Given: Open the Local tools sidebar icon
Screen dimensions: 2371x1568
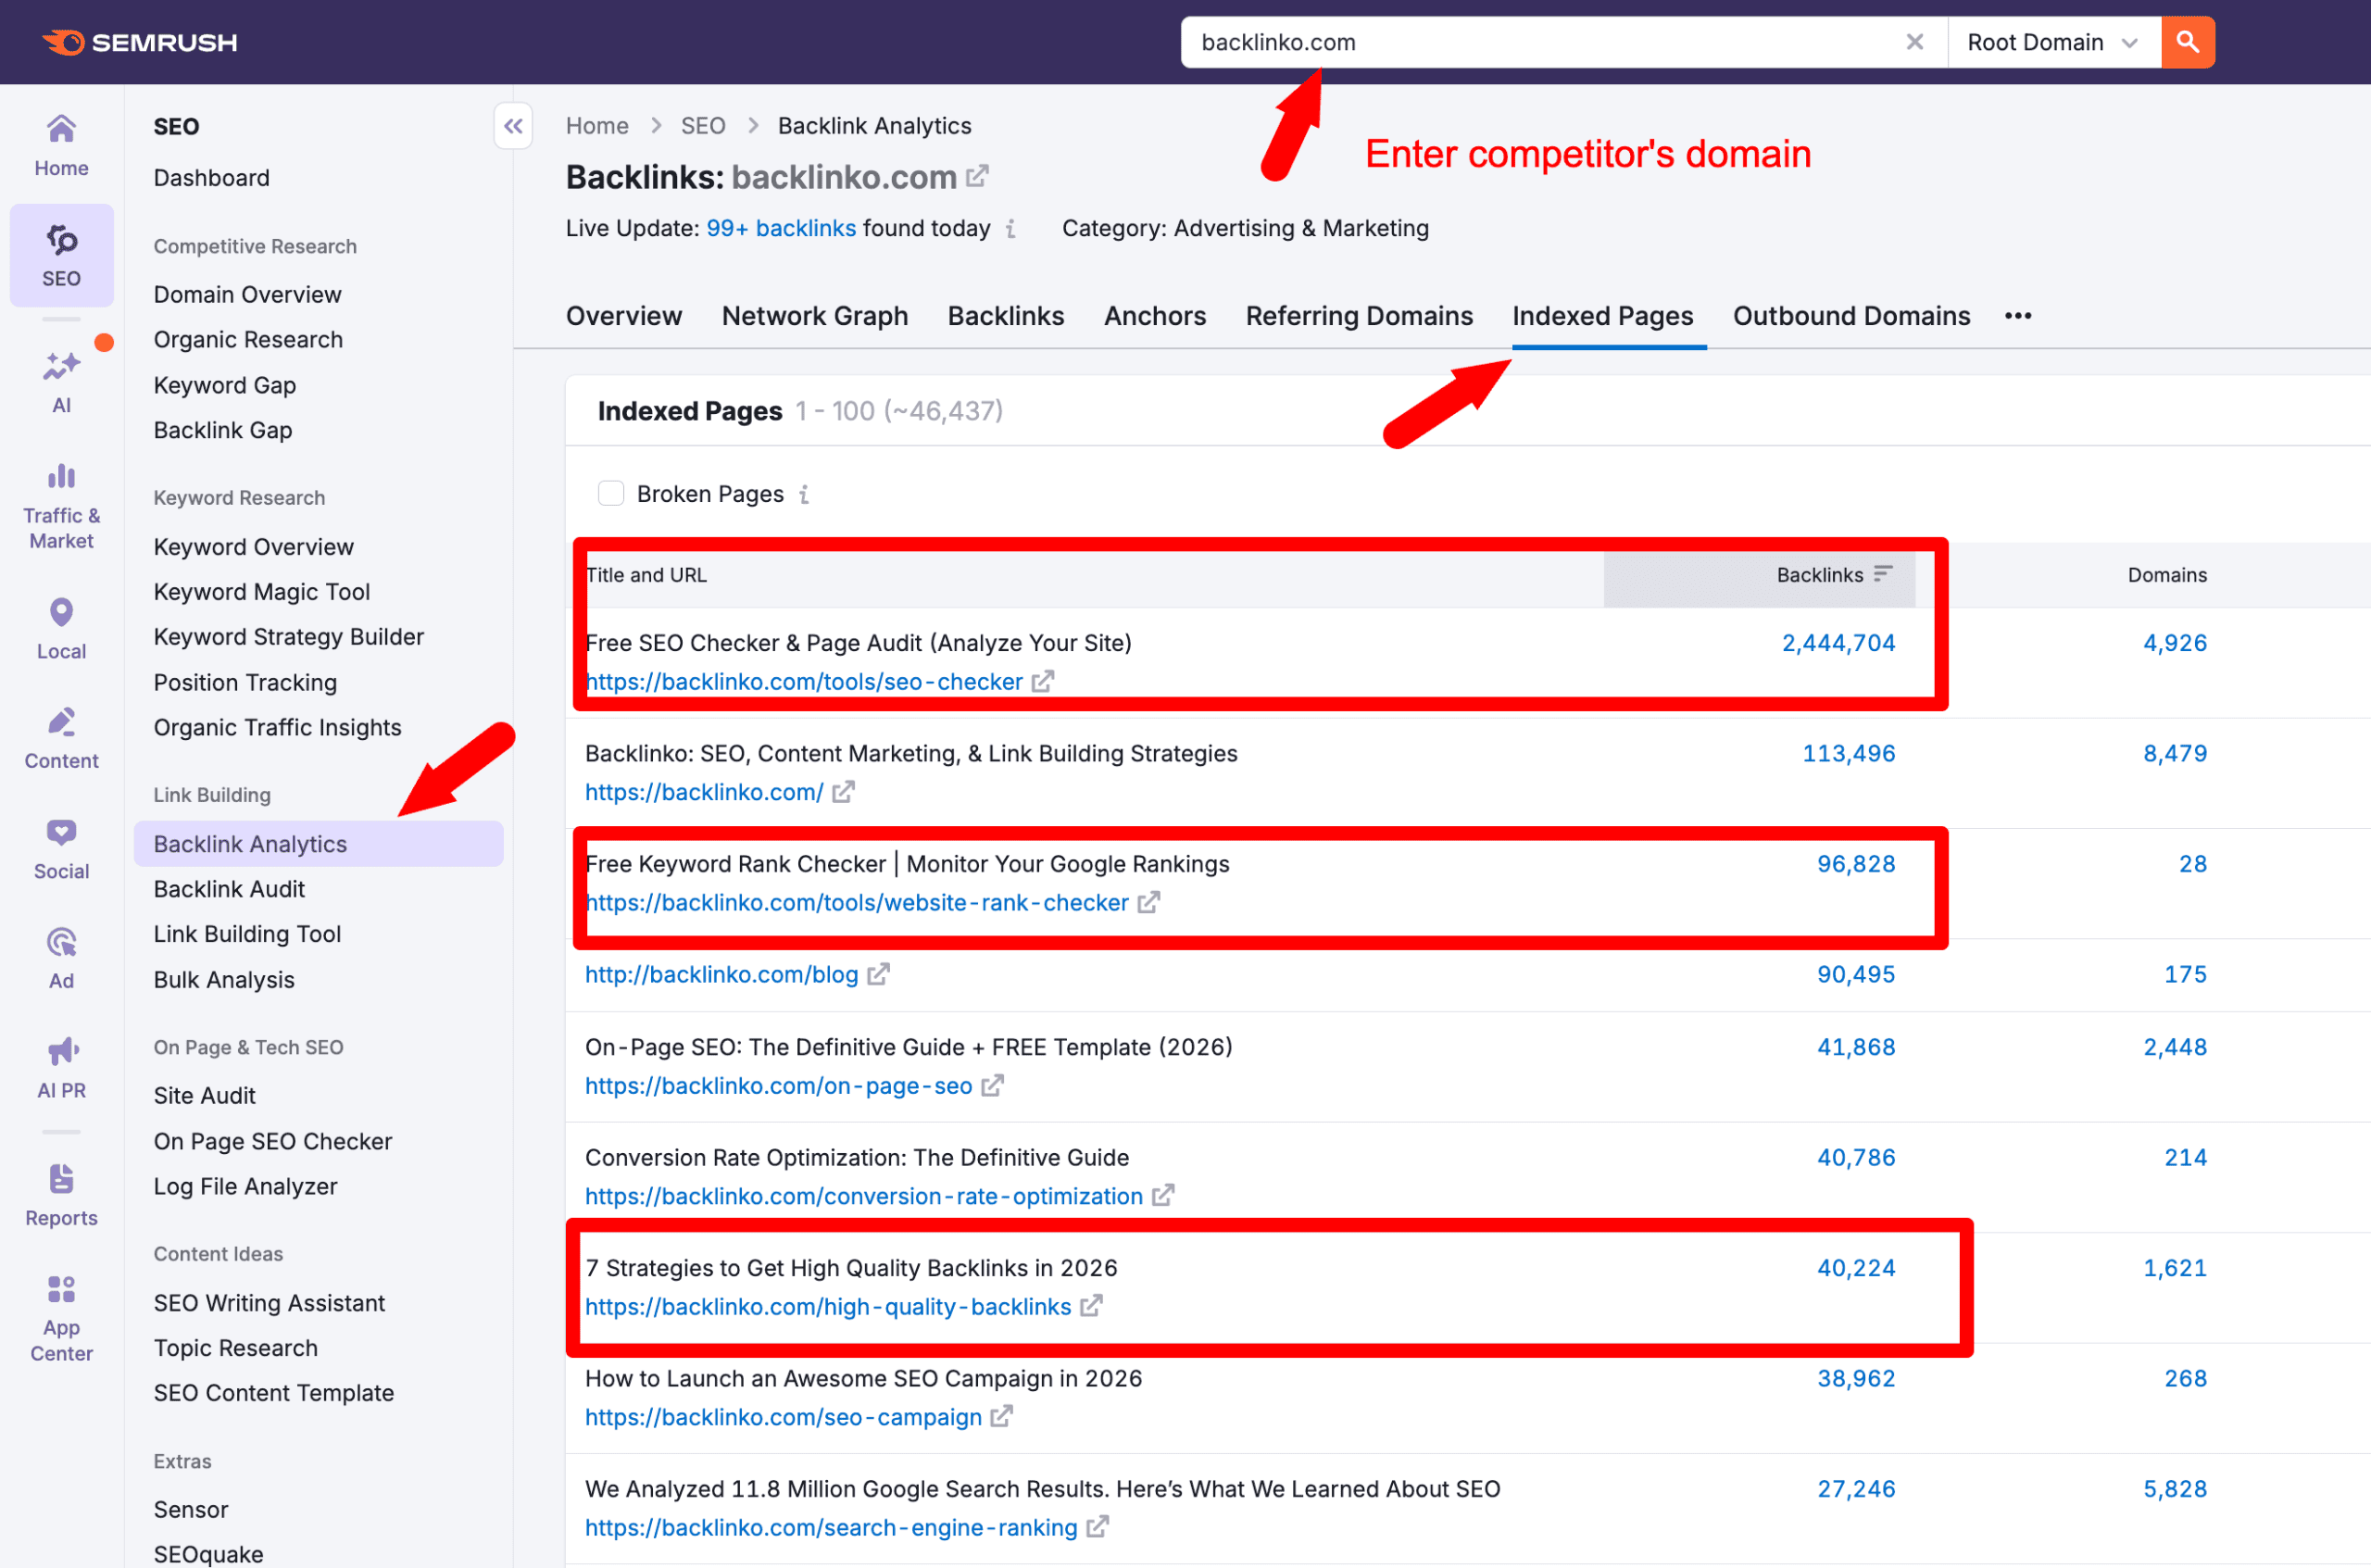Looking at the screenshot, I should tap(61, 625).
